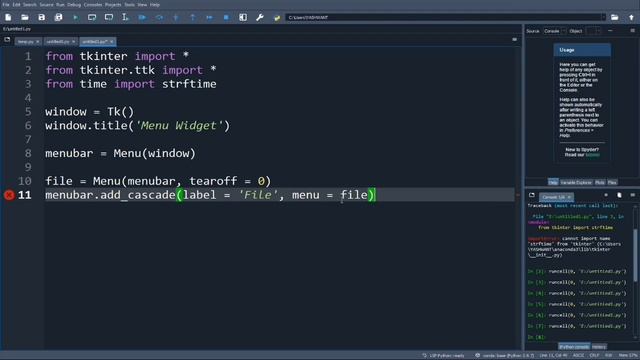
Task: Open Preferences with the wrench icon
Action: (x=260, y=18)
